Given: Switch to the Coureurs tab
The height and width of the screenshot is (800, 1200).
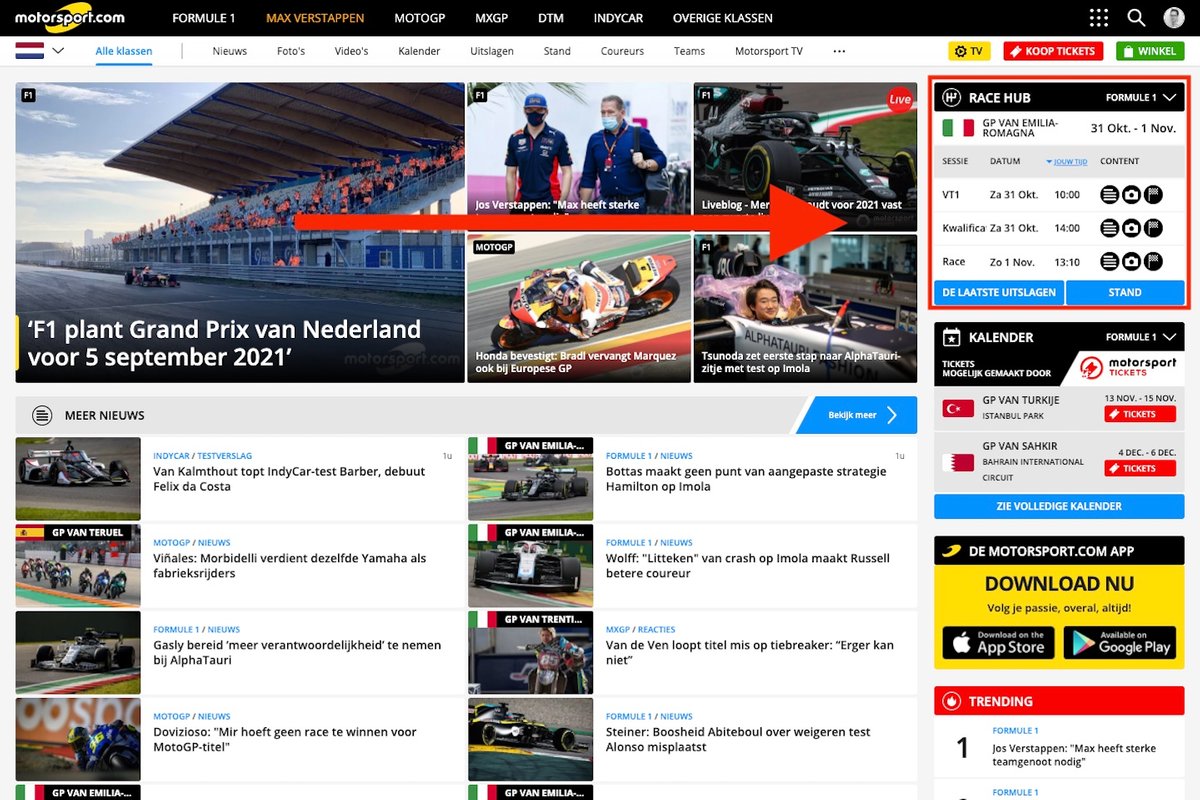Looking at the screenshot, I should tap(623, 51).
